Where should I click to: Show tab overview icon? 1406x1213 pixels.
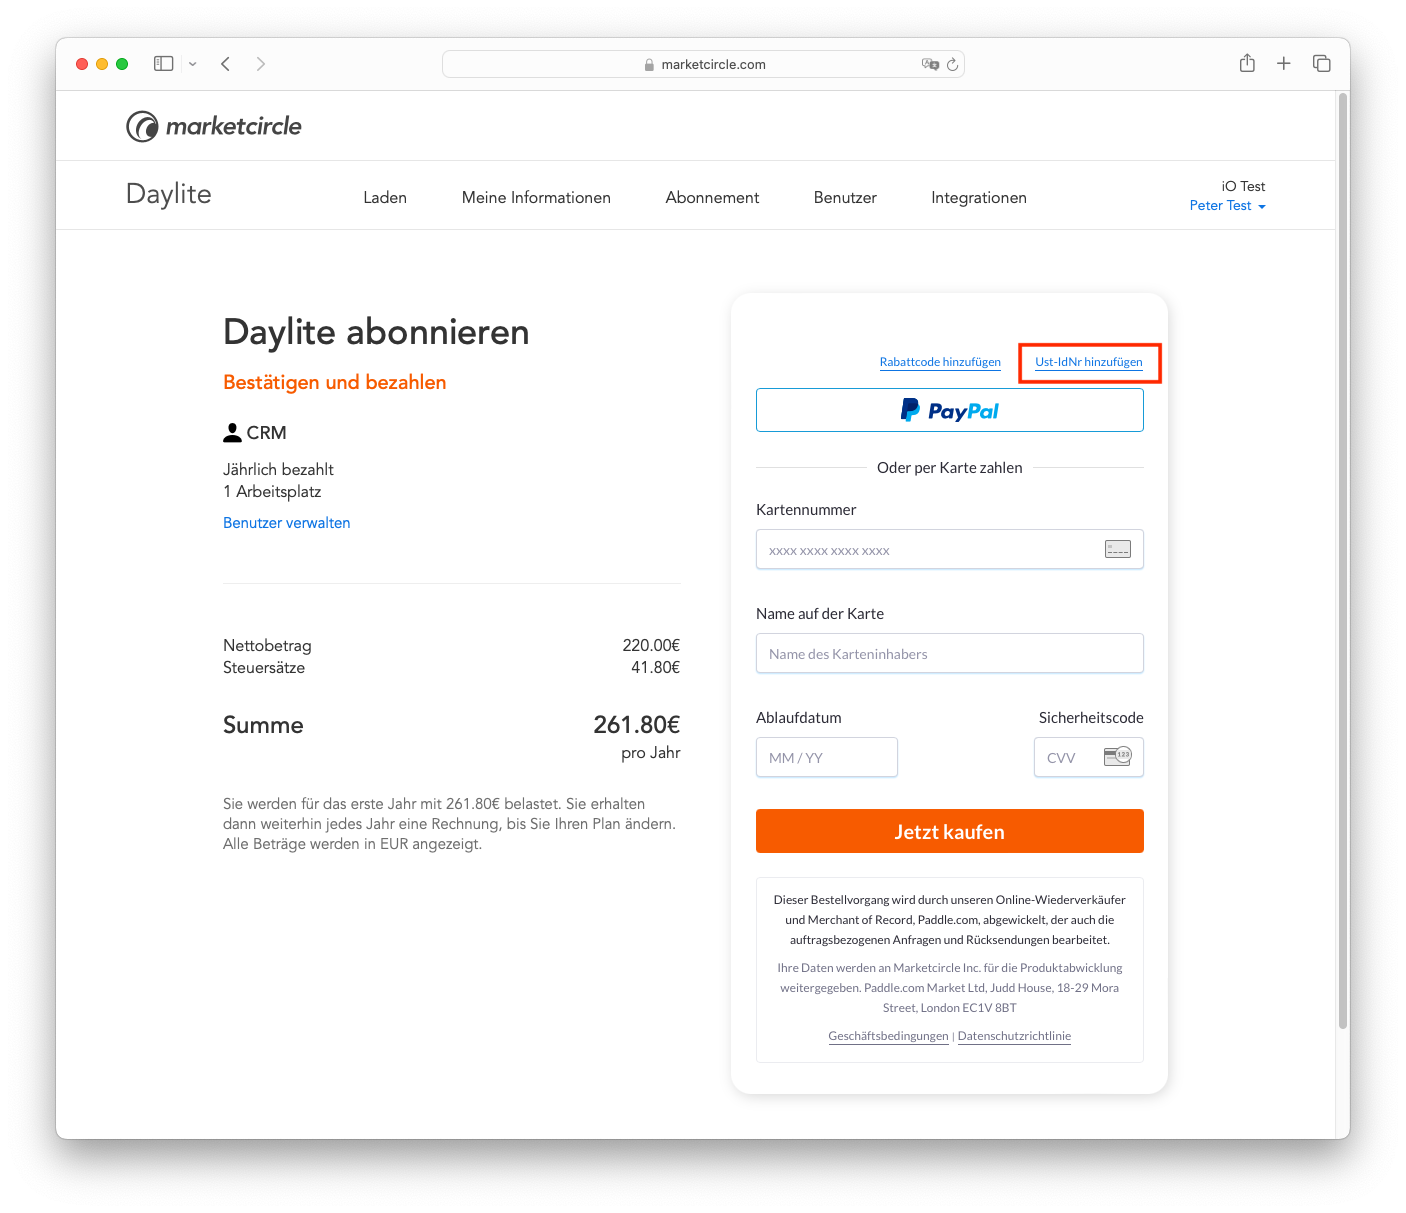(1321, 64)
